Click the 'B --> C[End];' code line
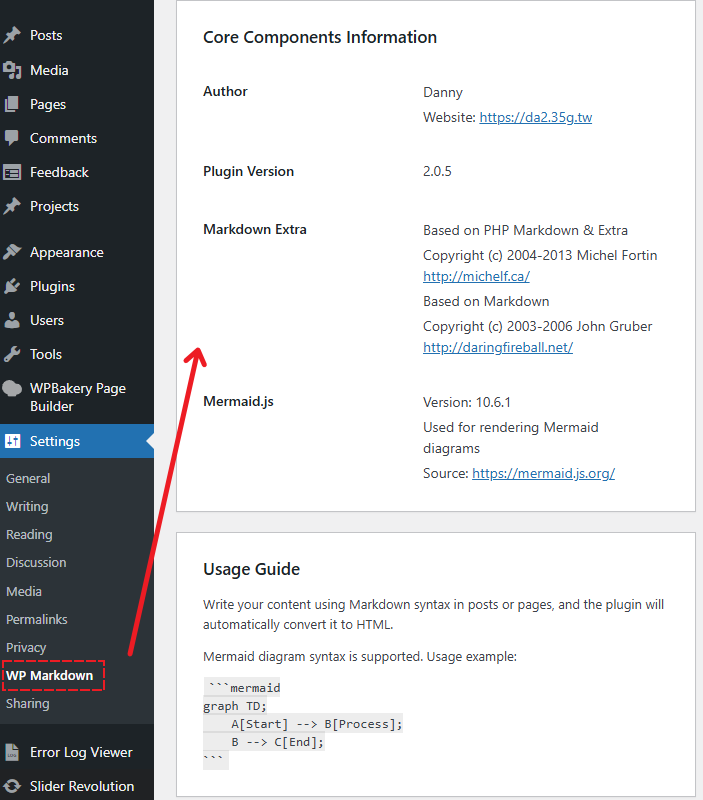 [278, 742]
